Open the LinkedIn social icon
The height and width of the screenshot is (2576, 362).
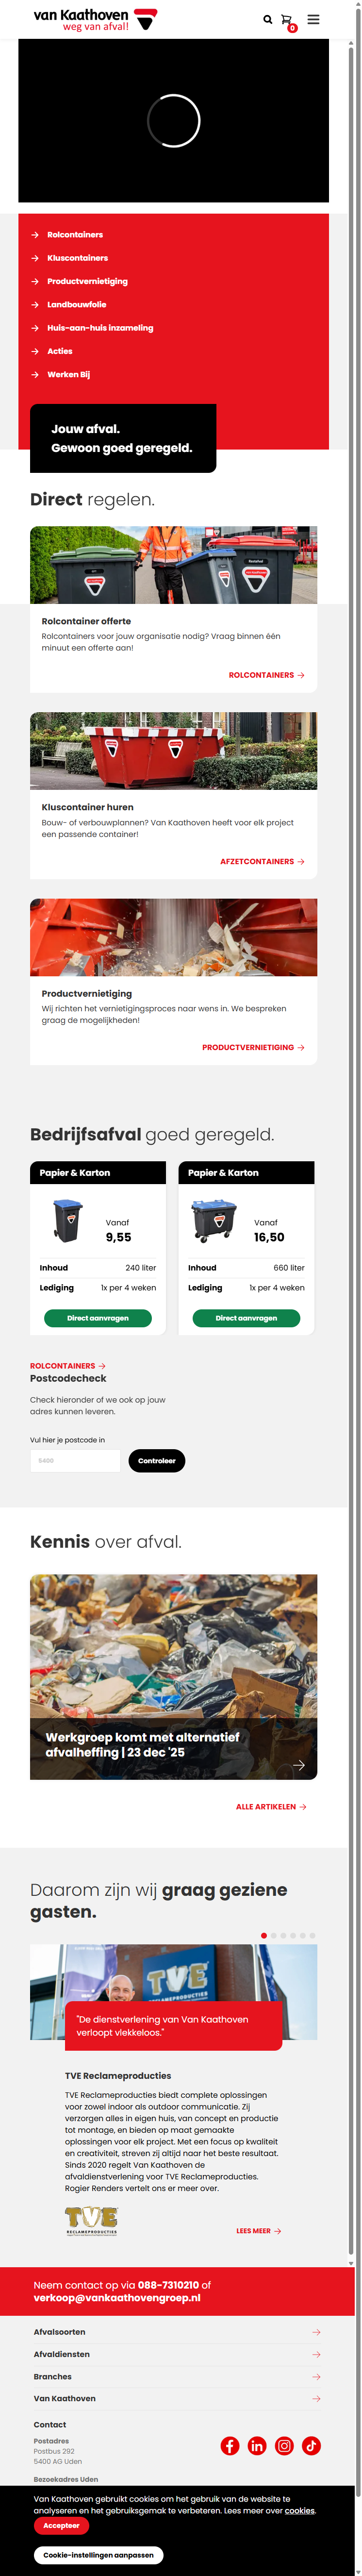pyautogui.click(x=257, y=2445)
